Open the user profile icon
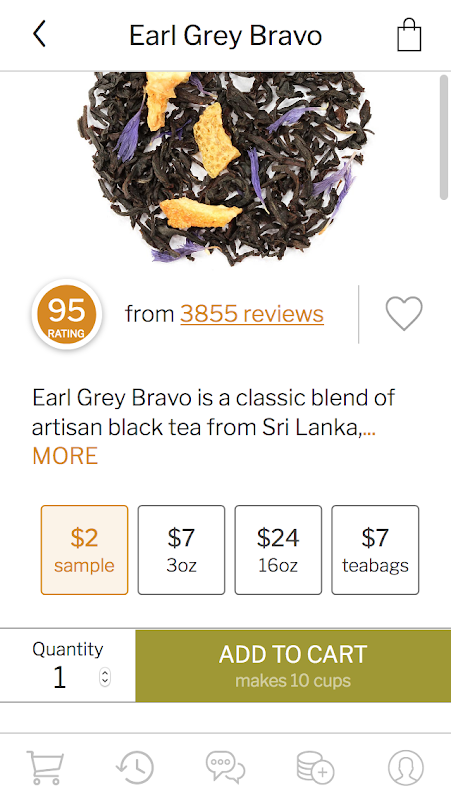451x800 pixels. (x=406, y=767)
